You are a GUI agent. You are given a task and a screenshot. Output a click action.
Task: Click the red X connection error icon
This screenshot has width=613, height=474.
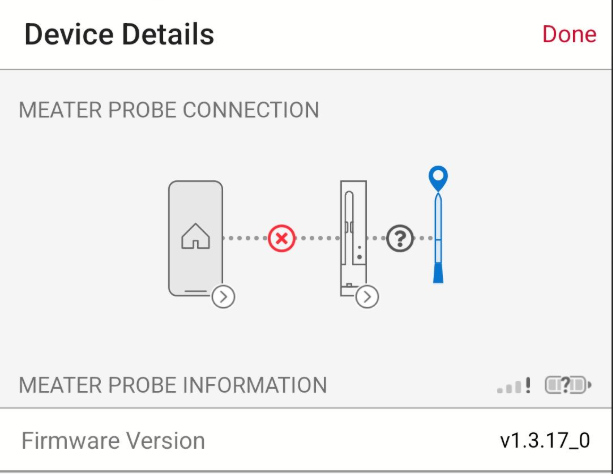tap(281, 238)
